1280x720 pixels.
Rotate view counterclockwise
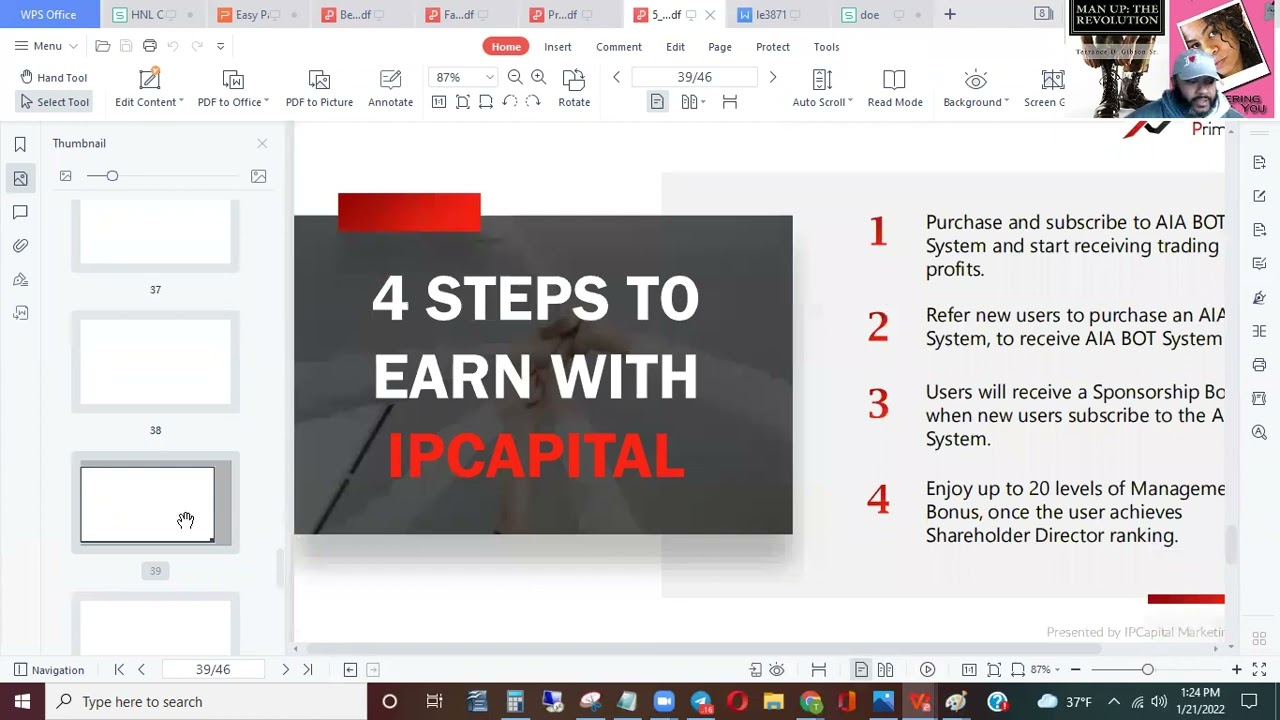coord(509,102)
